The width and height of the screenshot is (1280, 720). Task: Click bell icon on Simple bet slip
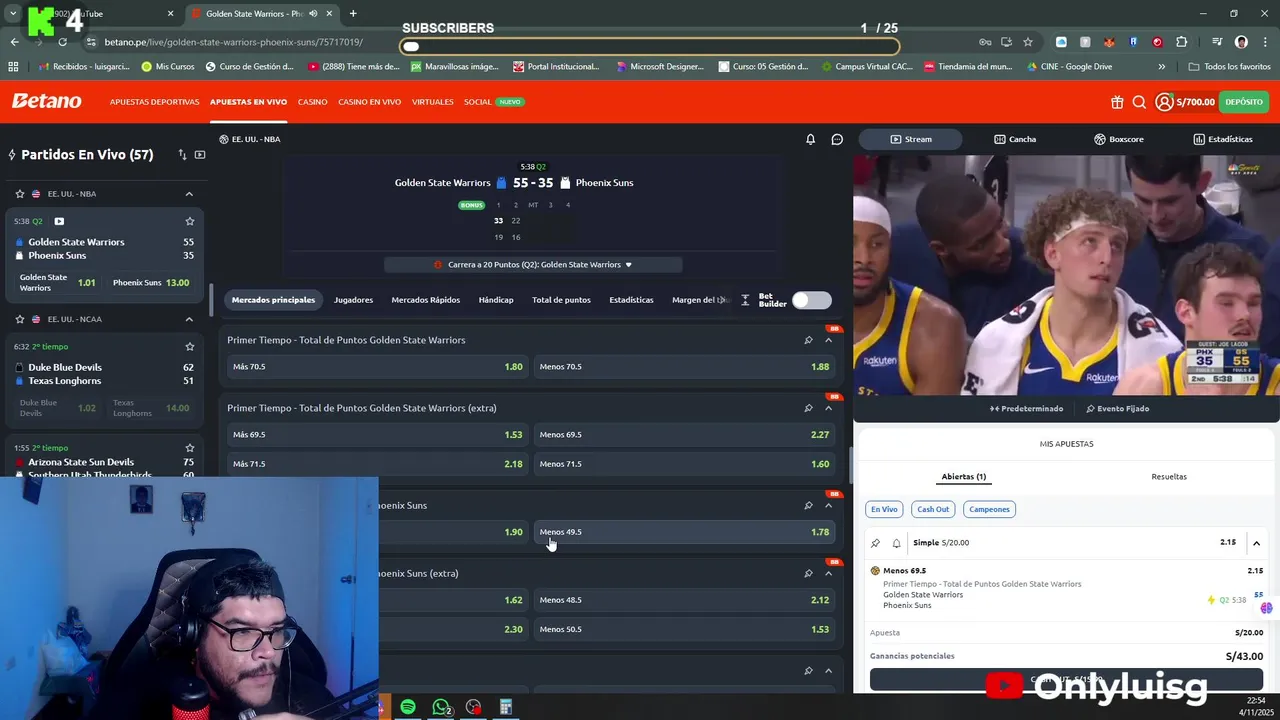point(896,543)
